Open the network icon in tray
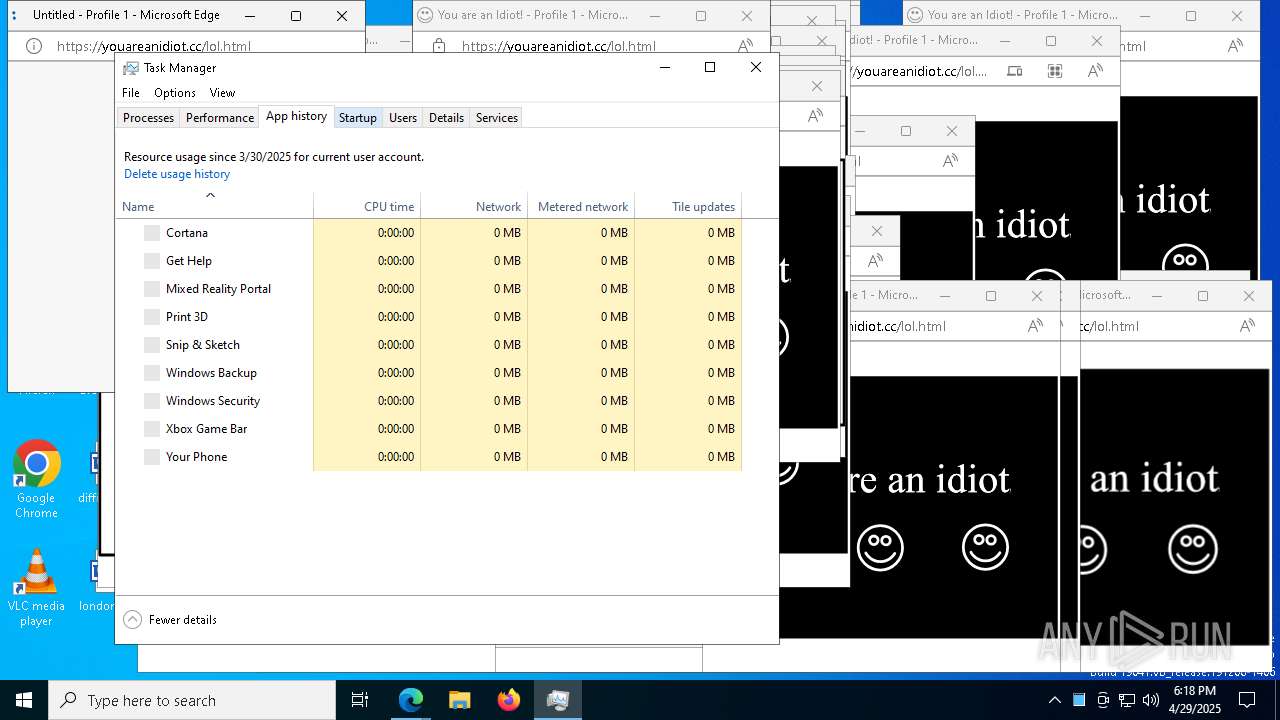 (1127, 700)
